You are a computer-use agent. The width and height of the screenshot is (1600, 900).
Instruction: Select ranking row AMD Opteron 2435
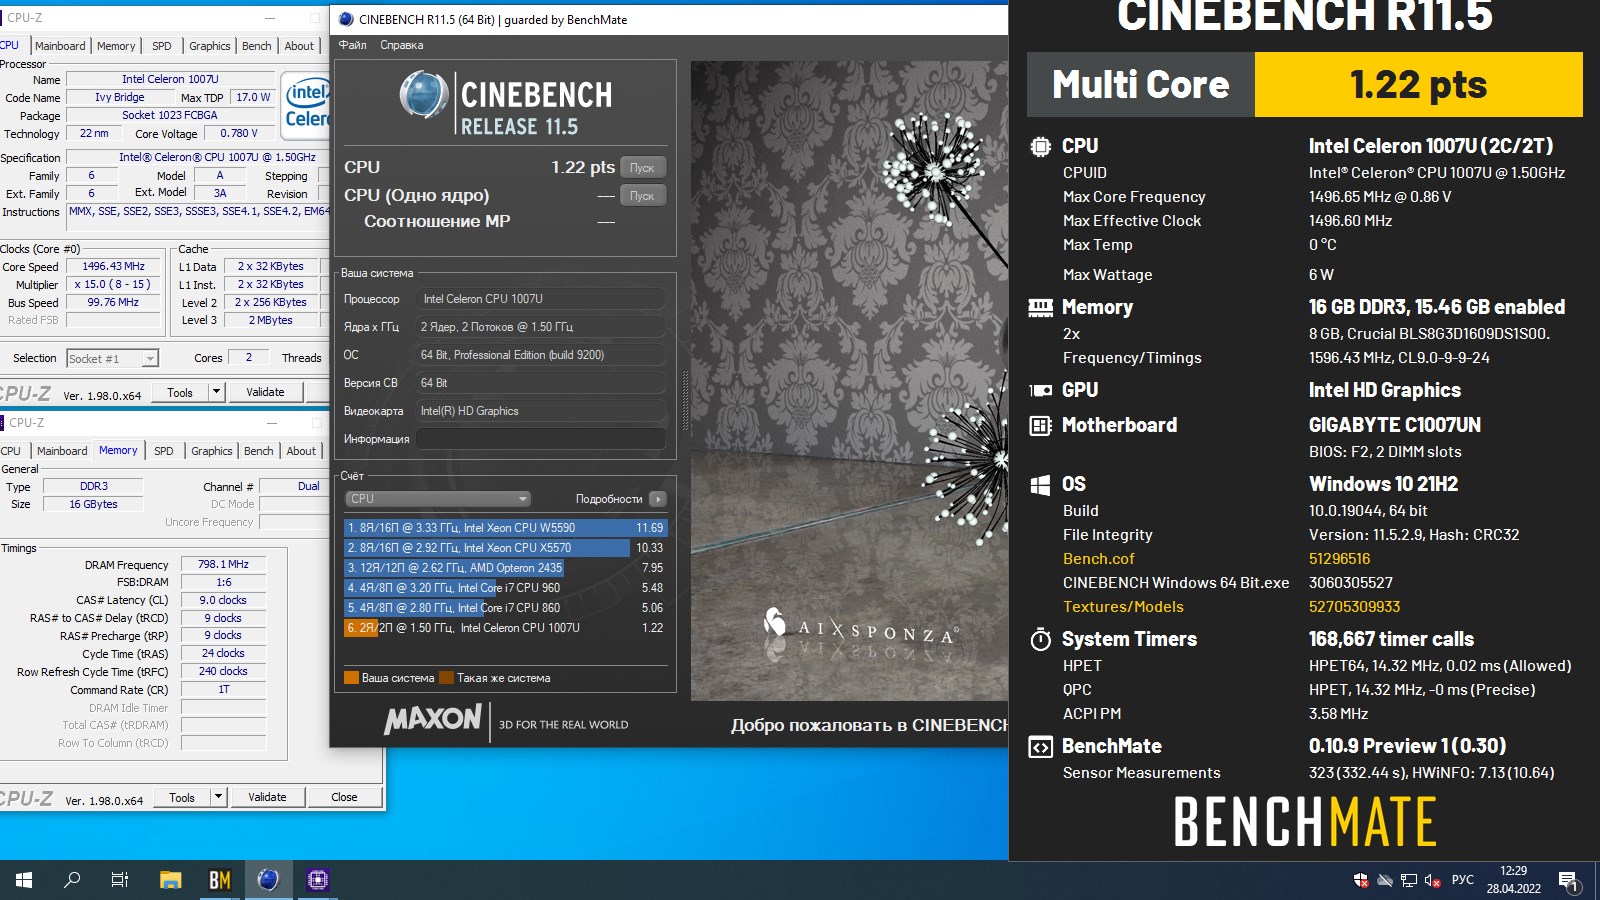(505, 567)
